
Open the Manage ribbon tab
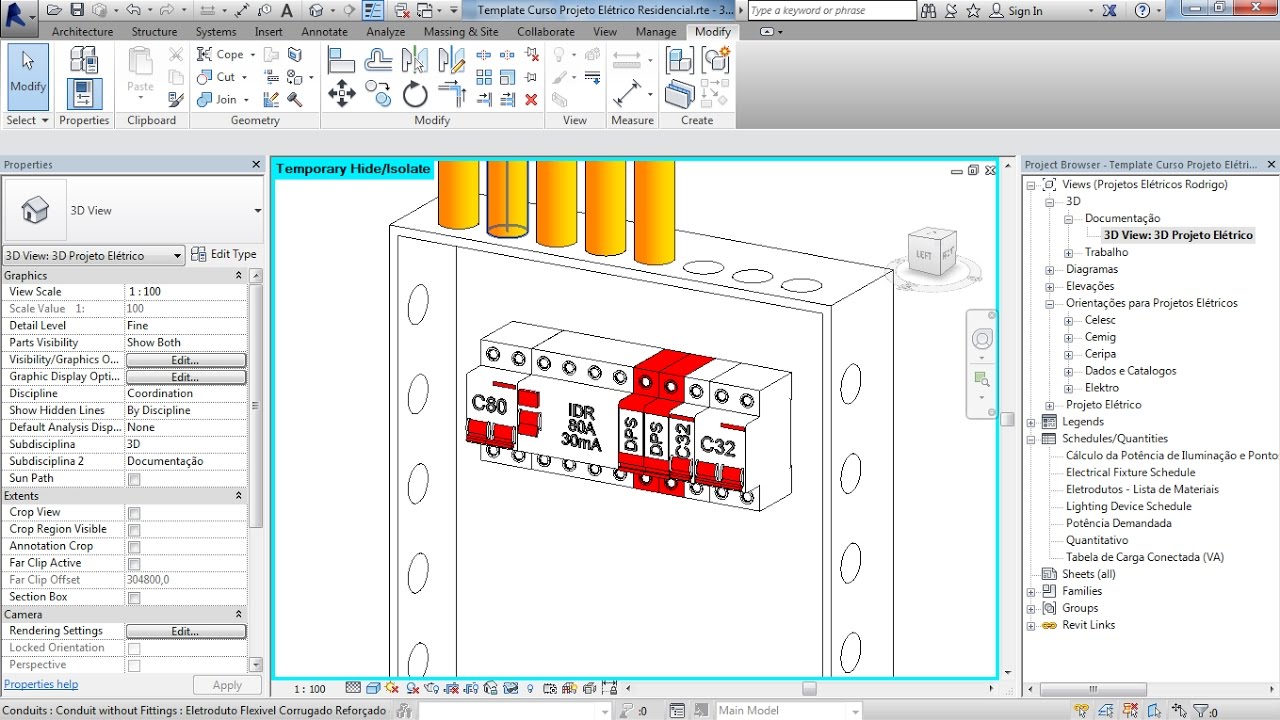[x=656, y=32]
